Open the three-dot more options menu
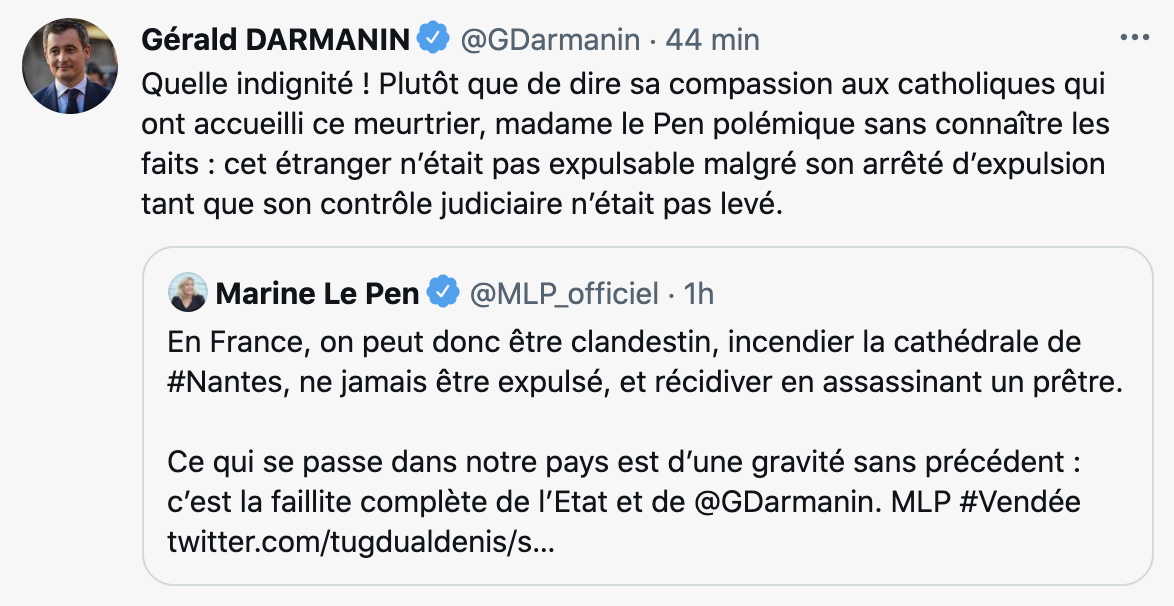 [1134, 37]
